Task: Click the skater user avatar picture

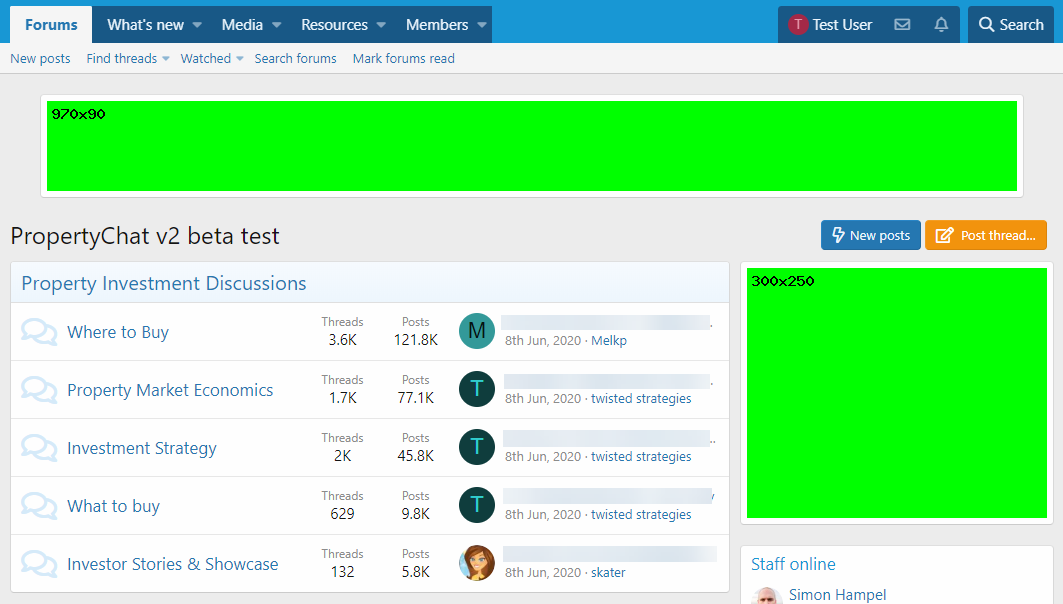Action: tap(477, 563)
